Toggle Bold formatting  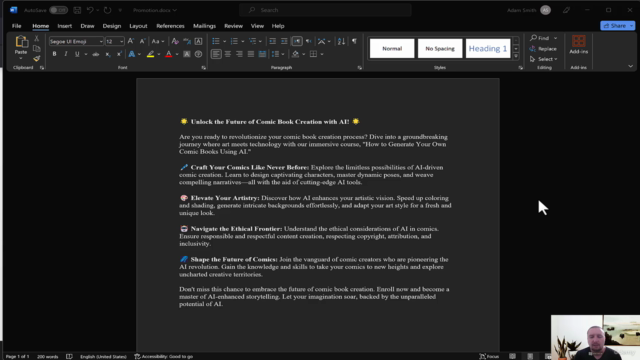pyautogui.click(x=54, y=54)
